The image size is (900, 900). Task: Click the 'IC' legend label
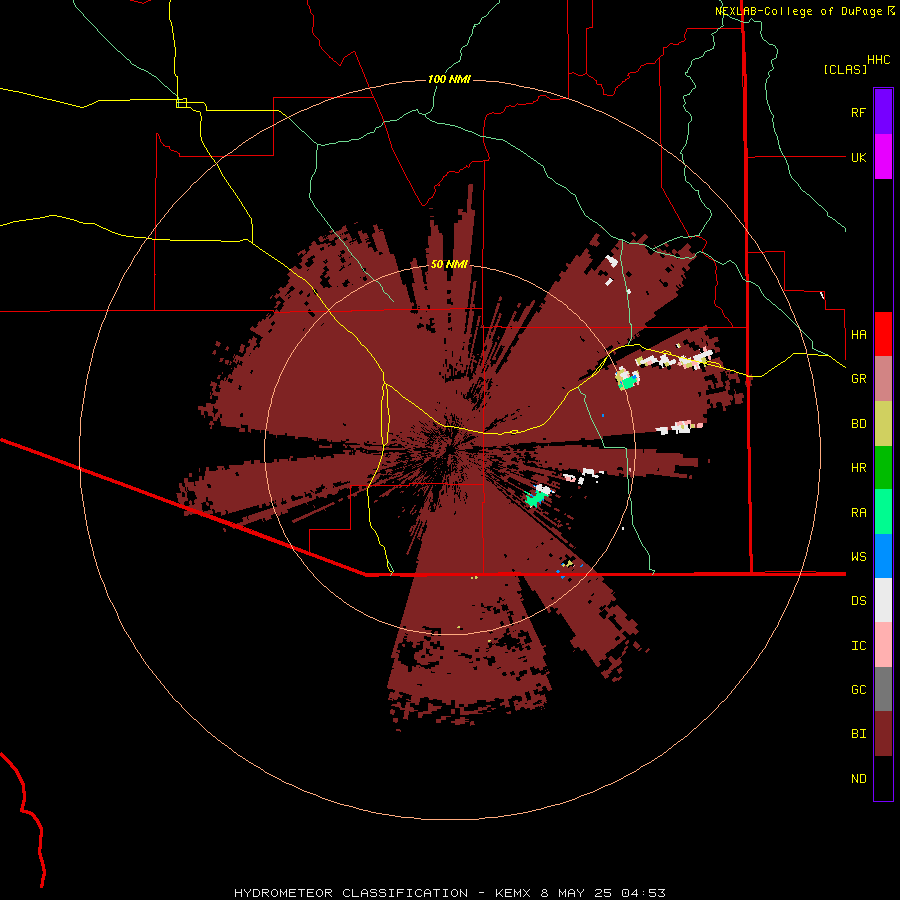858,646
